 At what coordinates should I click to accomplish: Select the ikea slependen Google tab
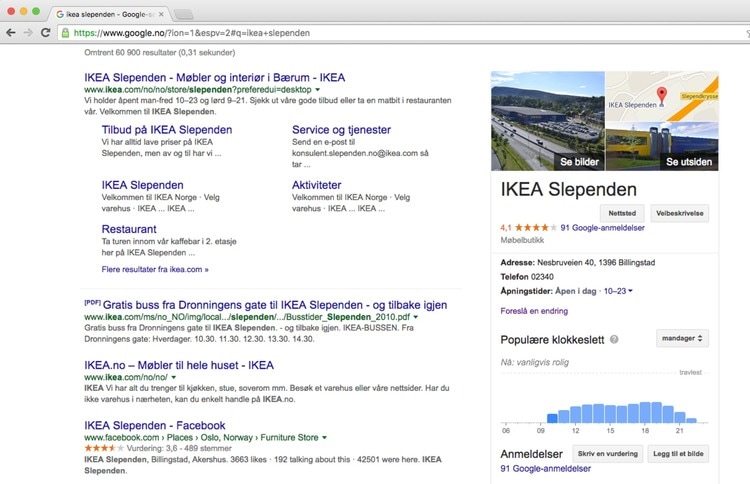(108, 13)
